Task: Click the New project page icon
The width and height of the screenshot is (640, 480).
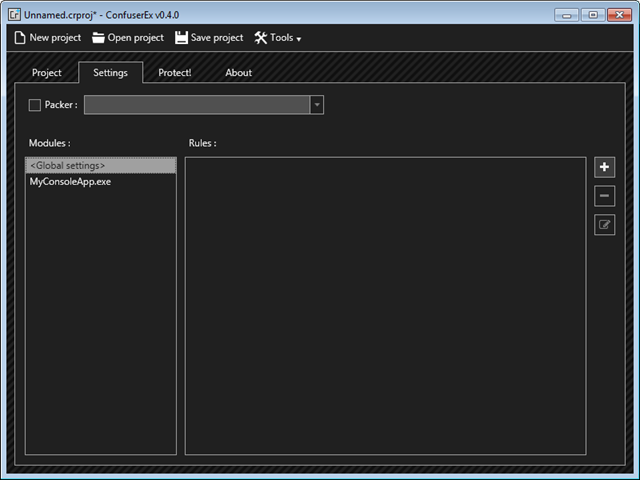Action: click(19, 38)
